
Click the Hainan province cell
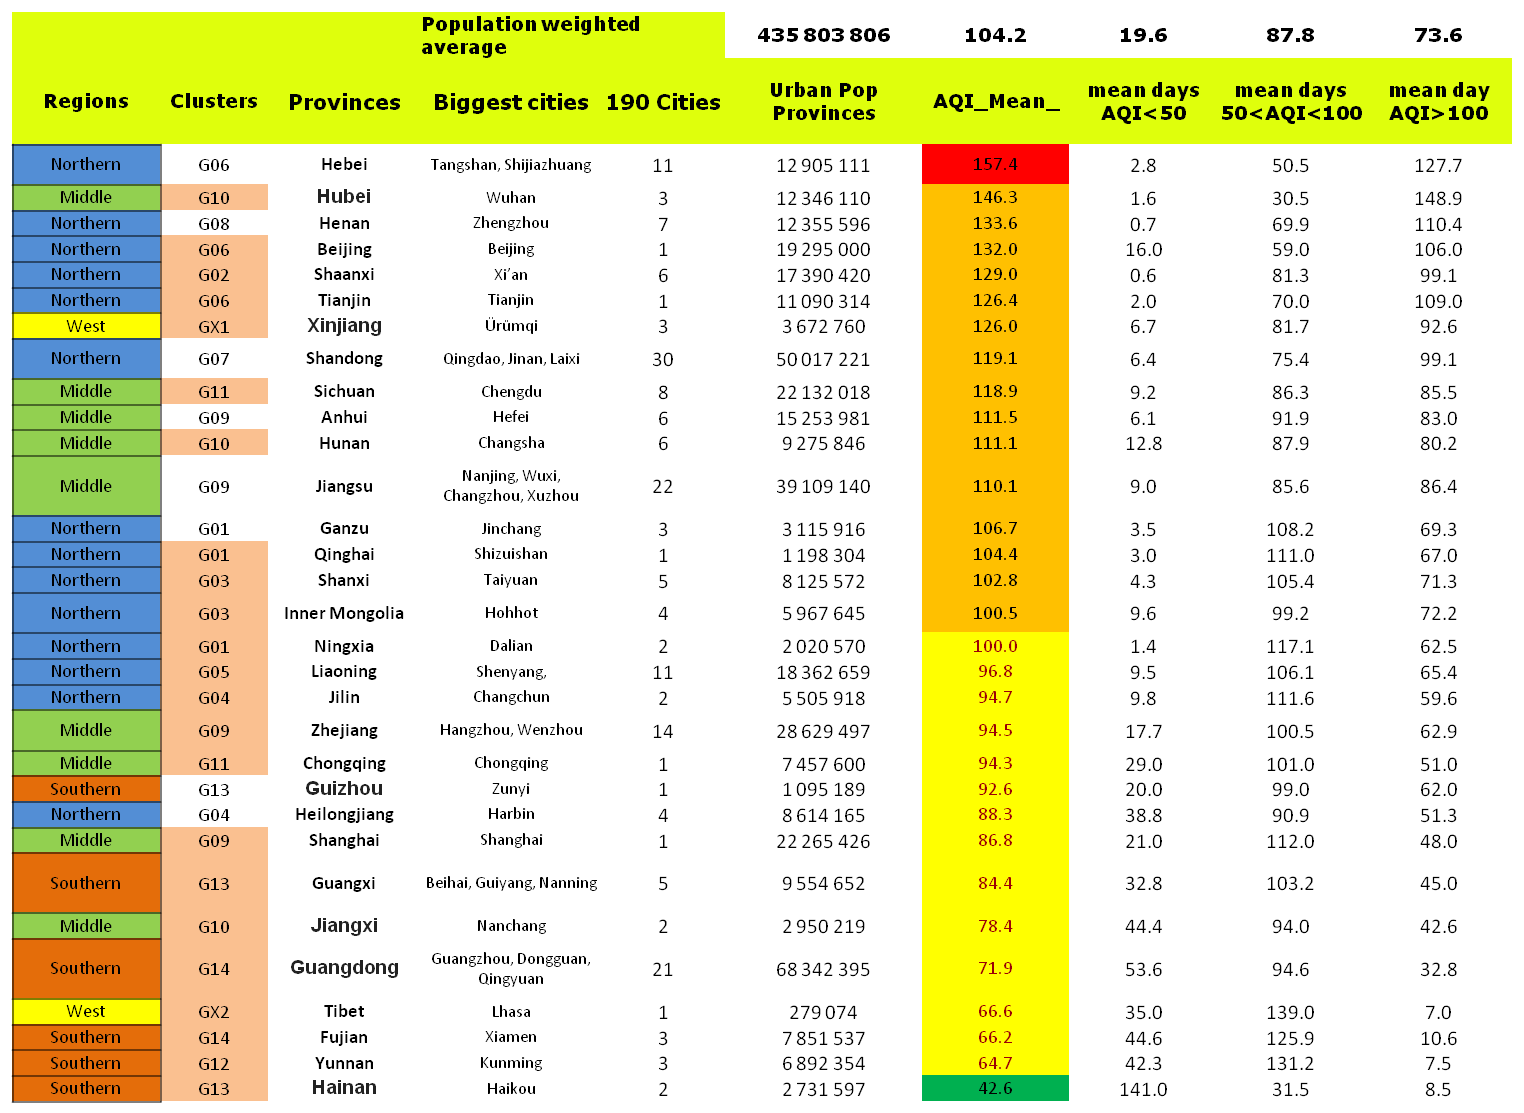tap(344, 1087)
